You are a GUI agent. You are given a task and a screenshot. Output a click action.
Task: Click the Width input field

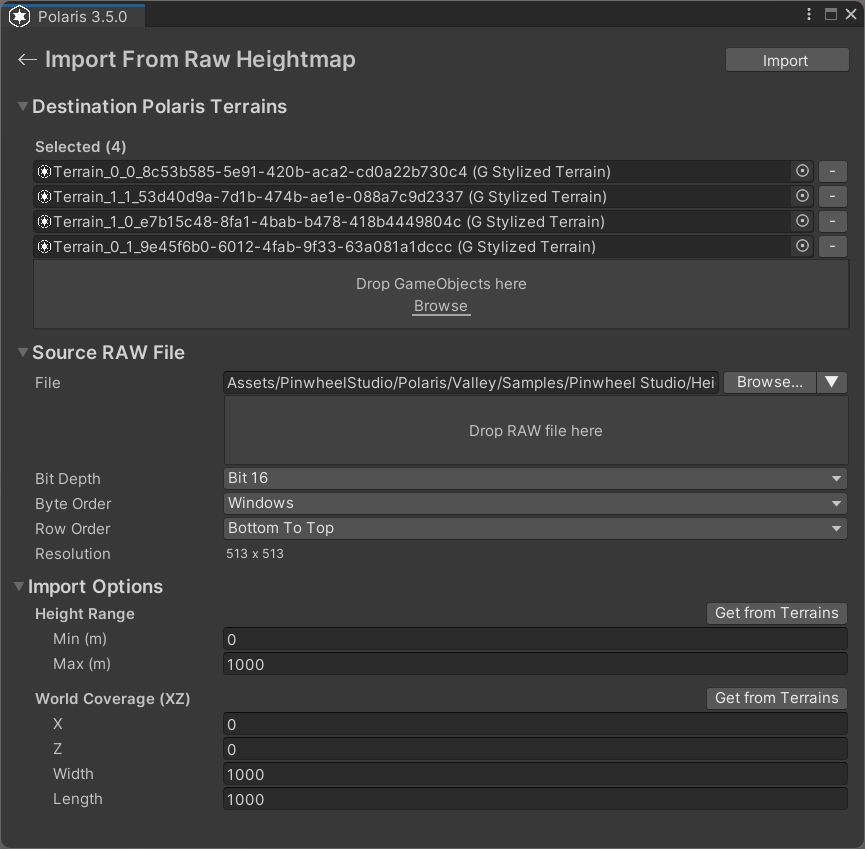[x=535, y=774]
